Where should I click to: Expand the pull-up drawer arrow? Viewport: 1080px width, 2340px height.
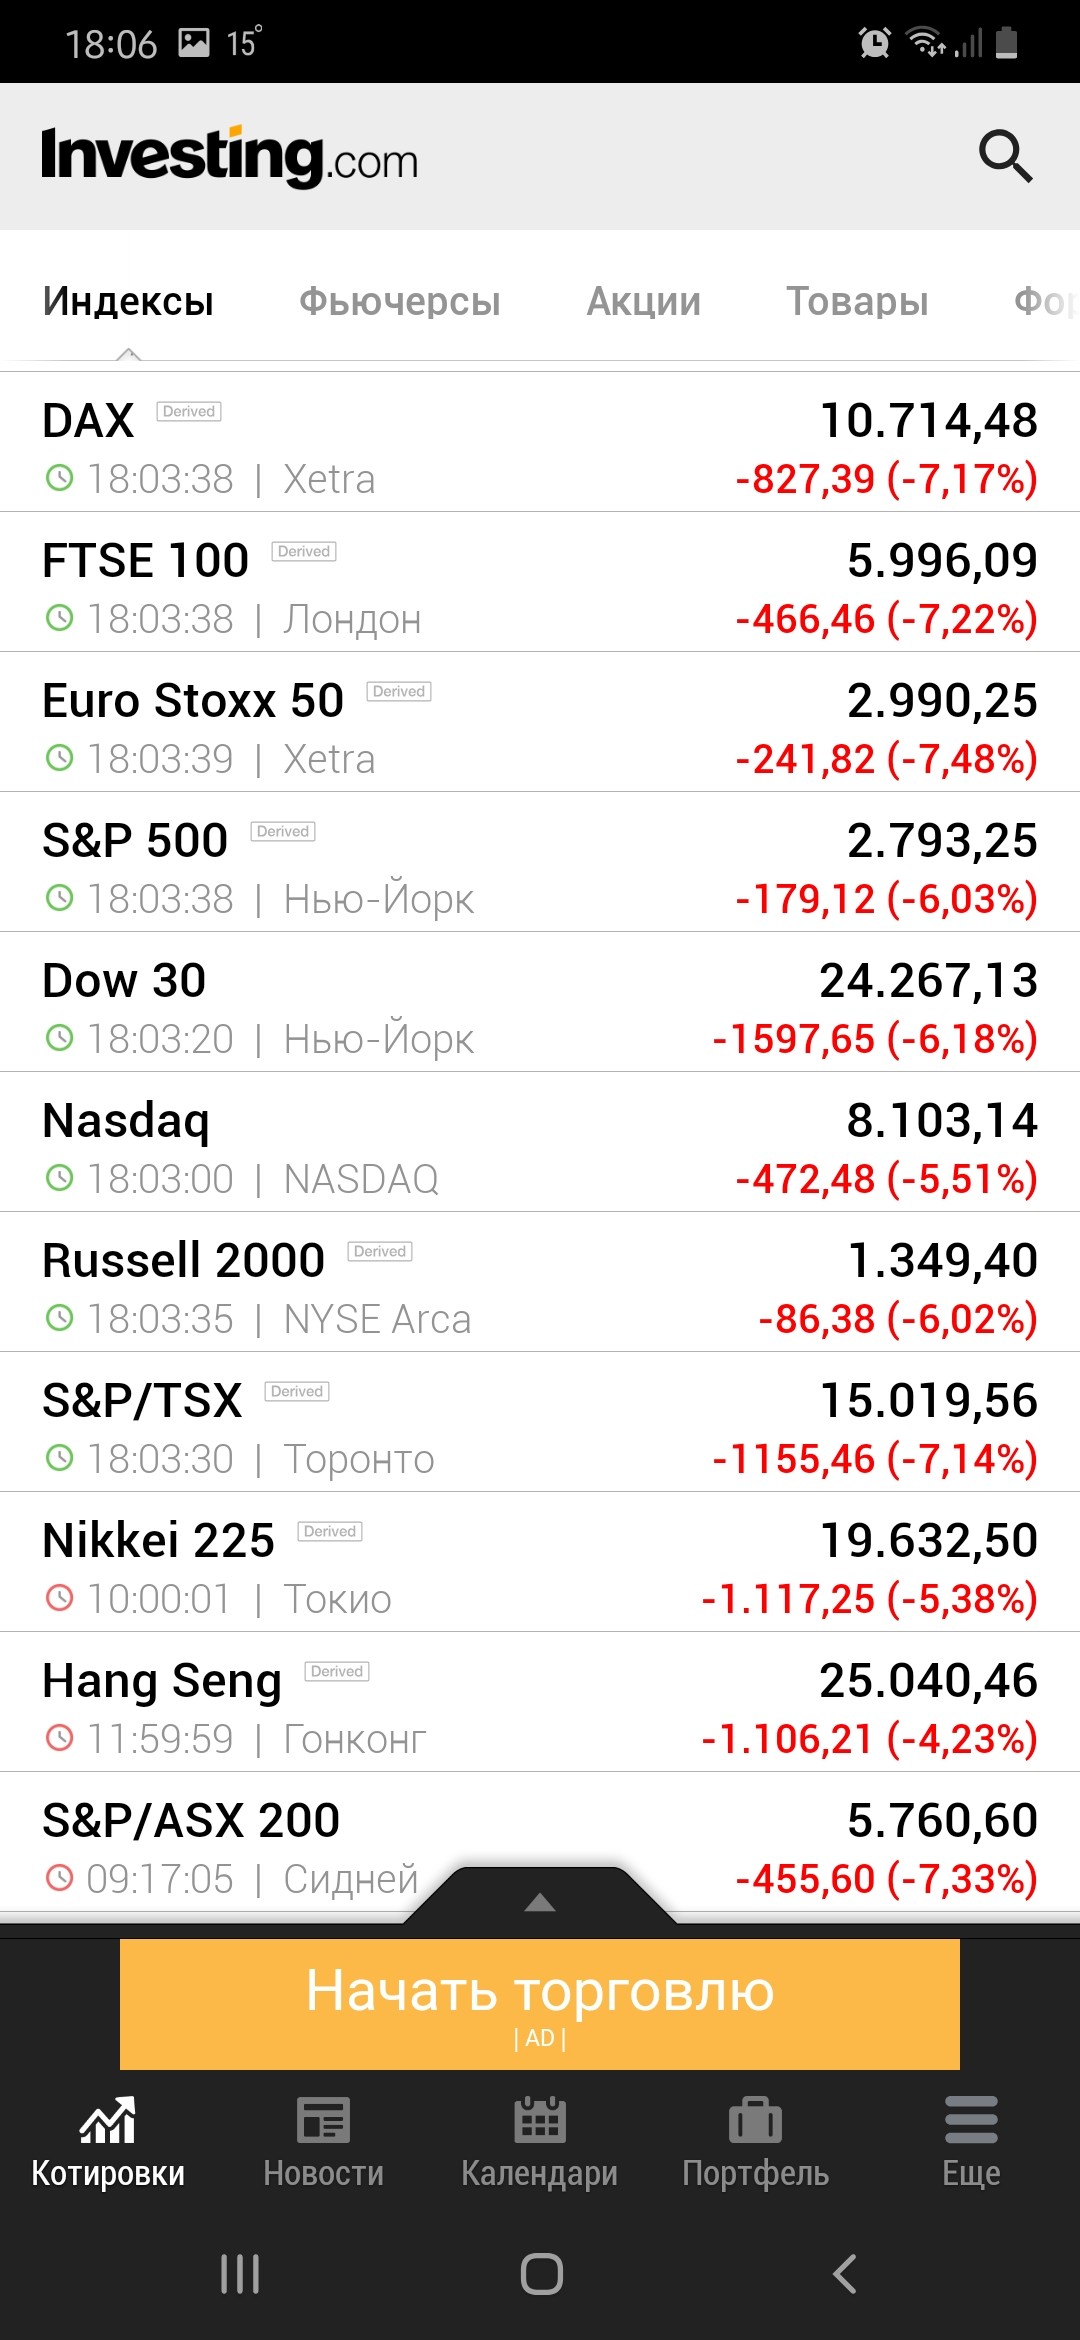pos(540,1901)
